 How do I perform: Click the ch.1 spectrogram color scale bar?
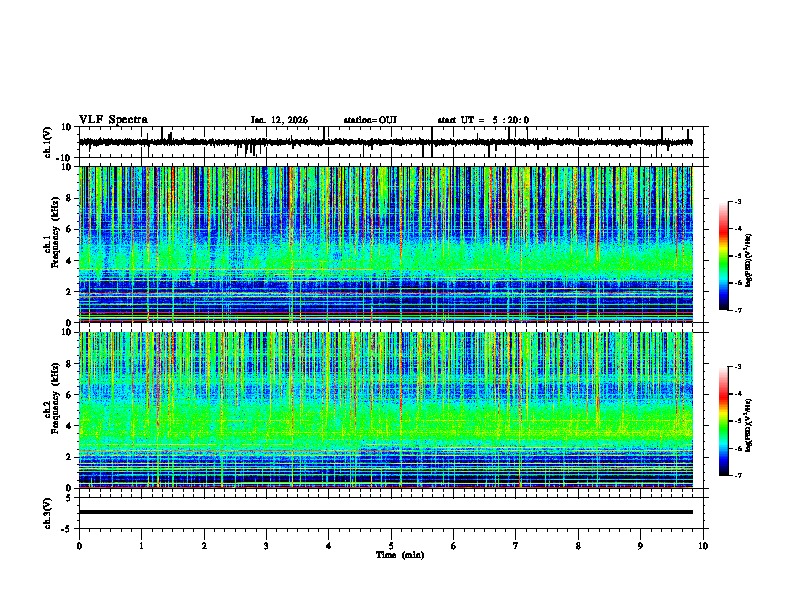point(724,256)
